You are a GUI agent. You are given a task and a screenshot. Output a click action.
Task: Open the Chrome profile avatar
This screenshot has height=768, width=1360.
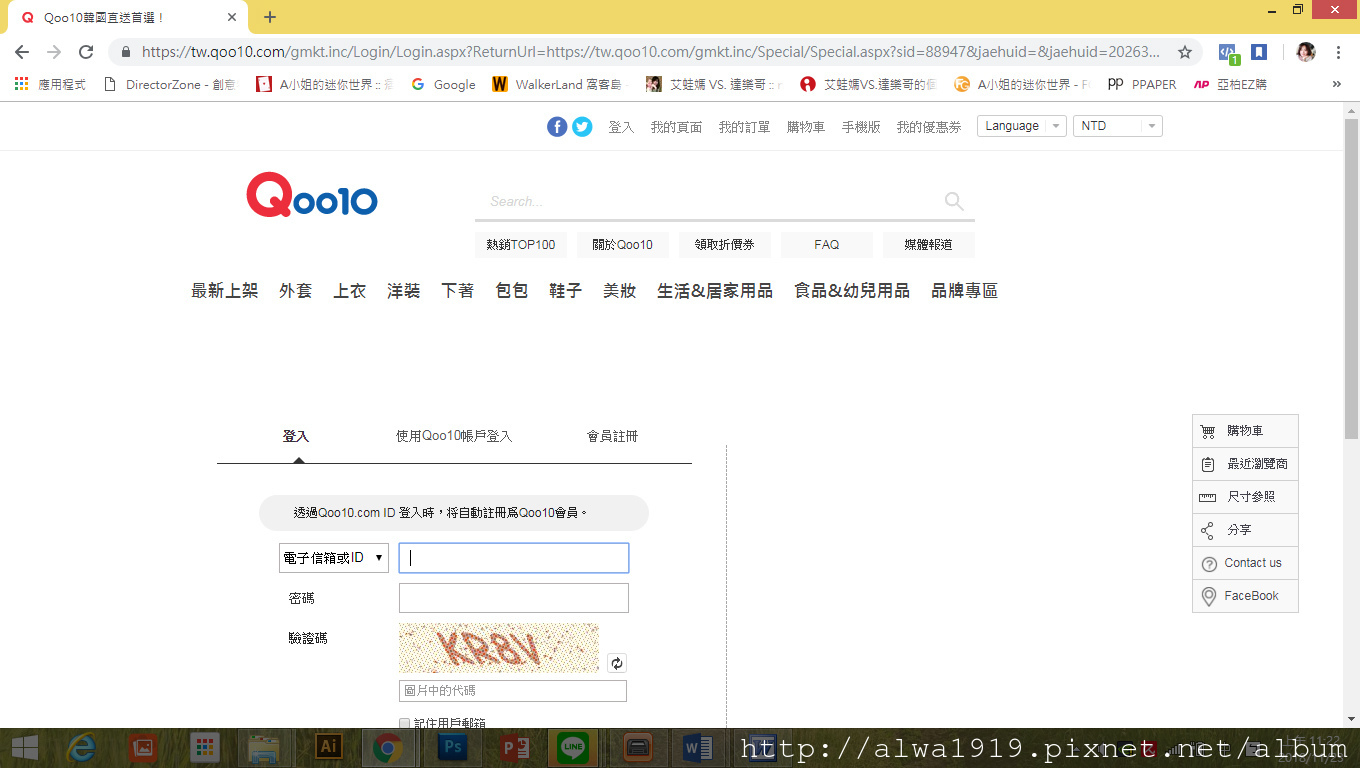point(1306,52)
